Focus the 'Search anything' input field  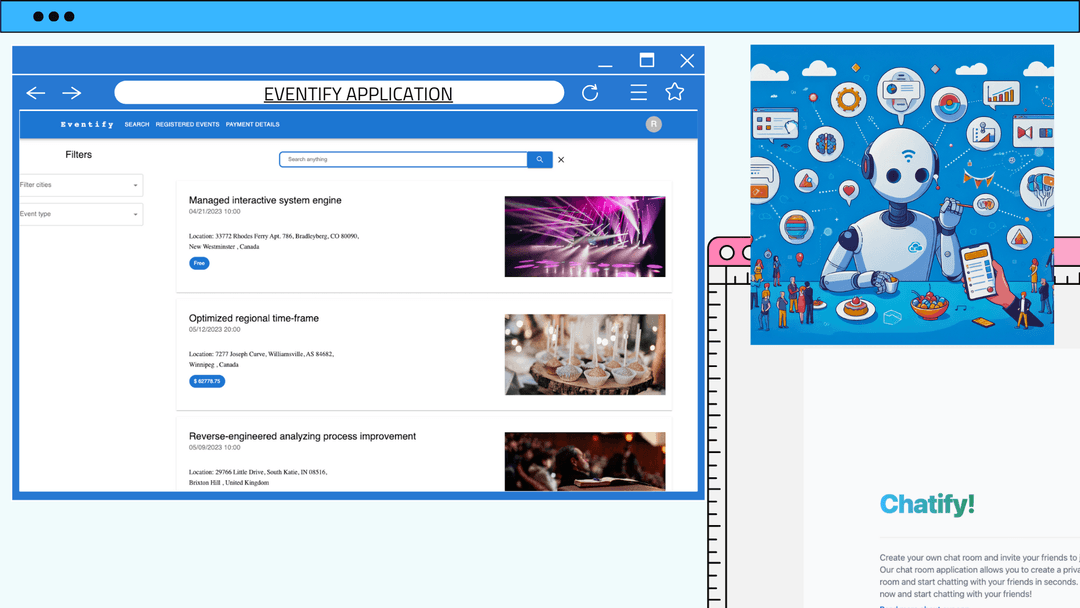click(x=403, y=159)
